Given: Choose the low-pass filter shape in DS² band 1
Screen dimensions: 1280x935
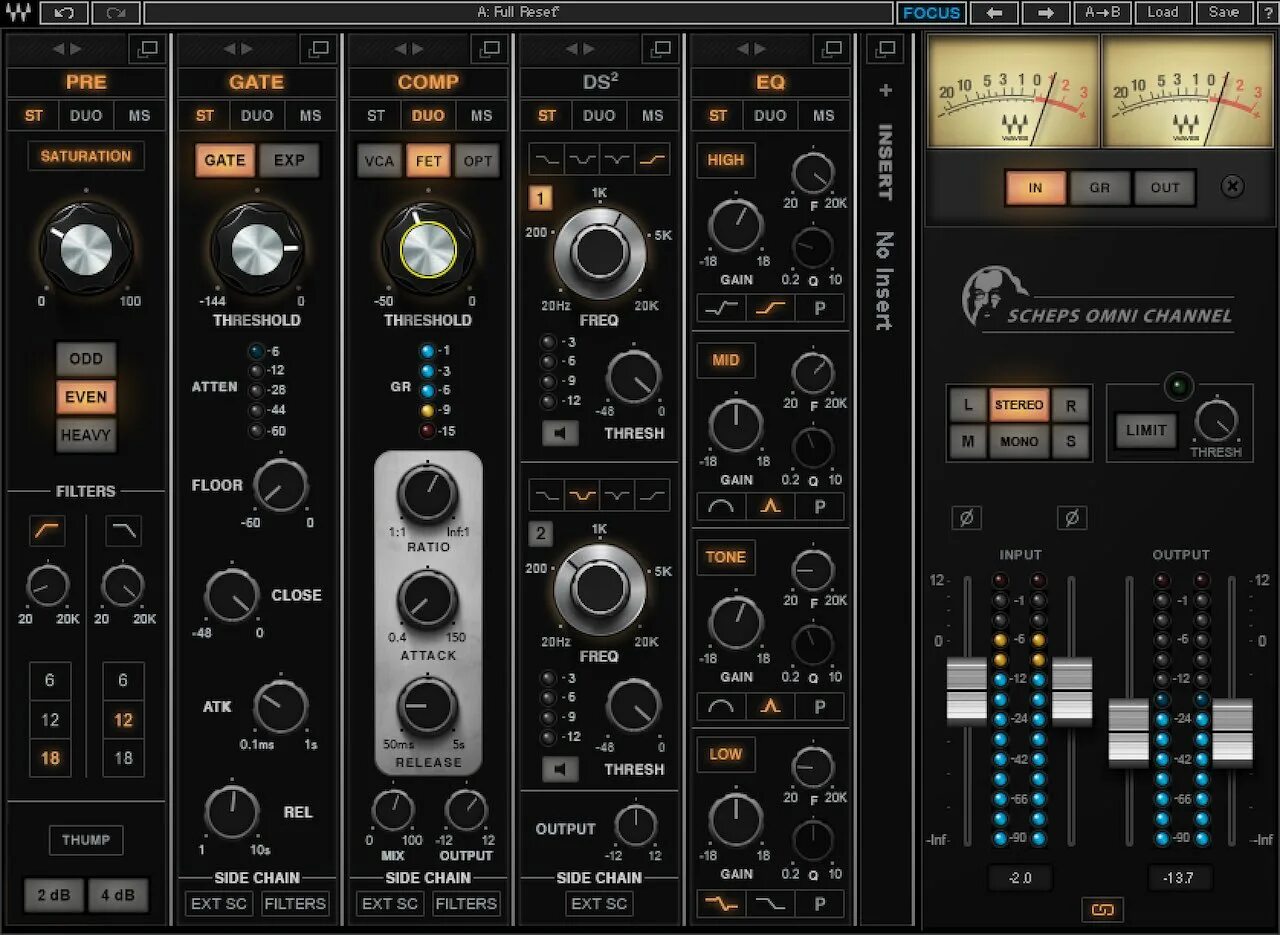Looking at the screenshot, I should pyautogui.click(x=546, y=159).
